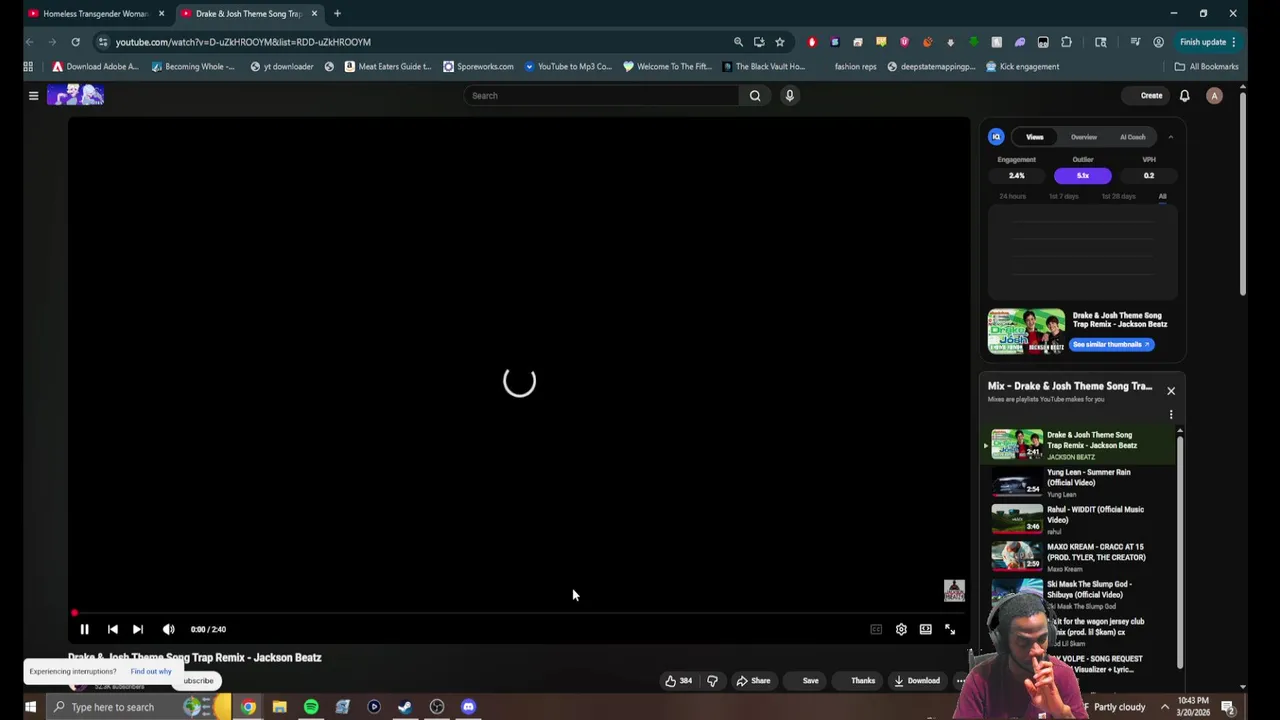Open the Mix playlist three-dot menu
This screenshot has width=1280, height=720.
pos(1171,414)
